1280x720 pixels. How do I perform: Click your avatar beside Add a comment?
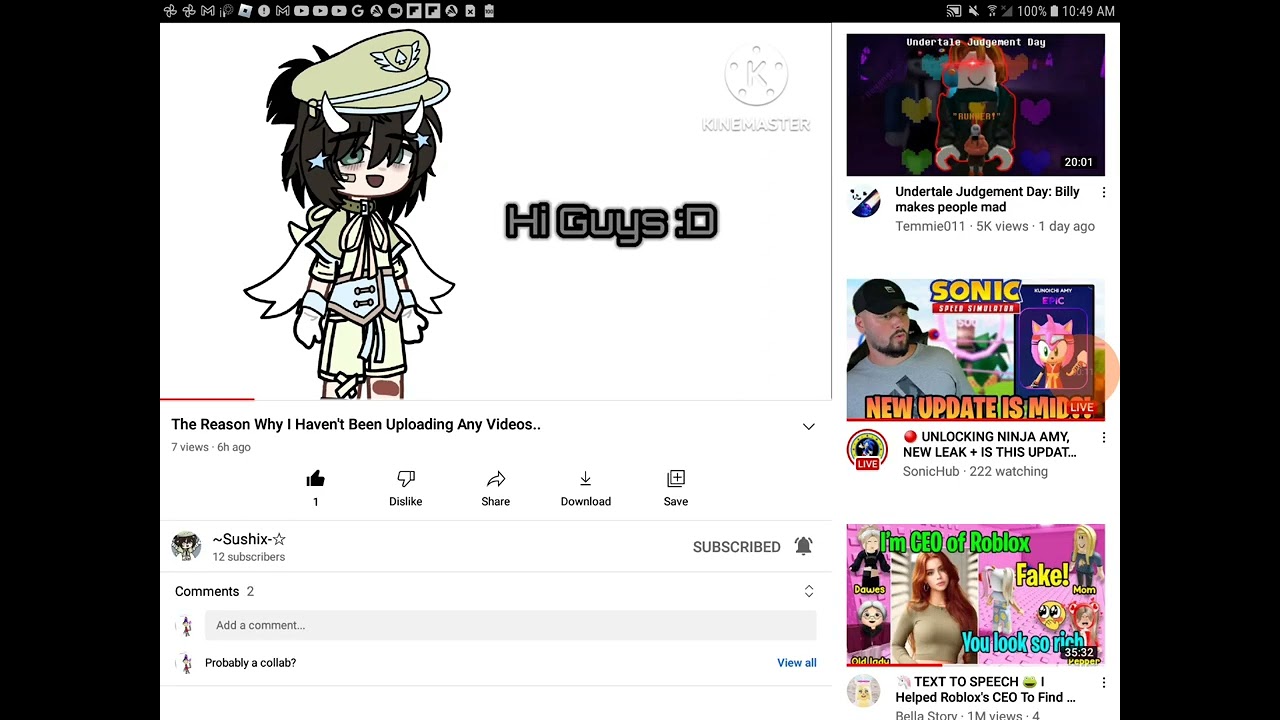coord(185,626)
